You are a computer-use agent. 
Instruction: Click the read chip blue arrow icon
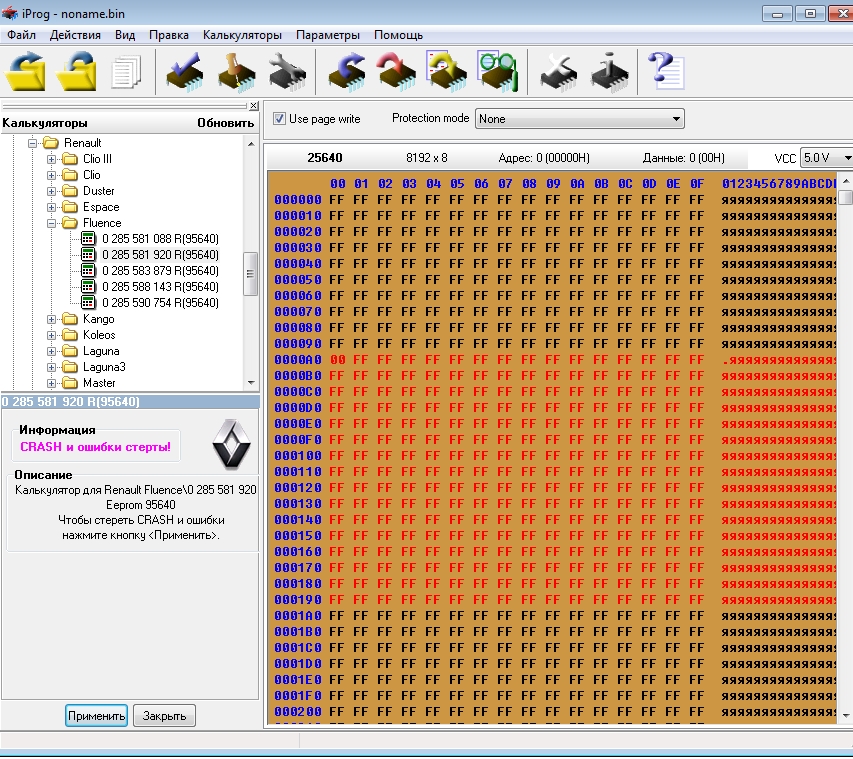click(347, 71)
